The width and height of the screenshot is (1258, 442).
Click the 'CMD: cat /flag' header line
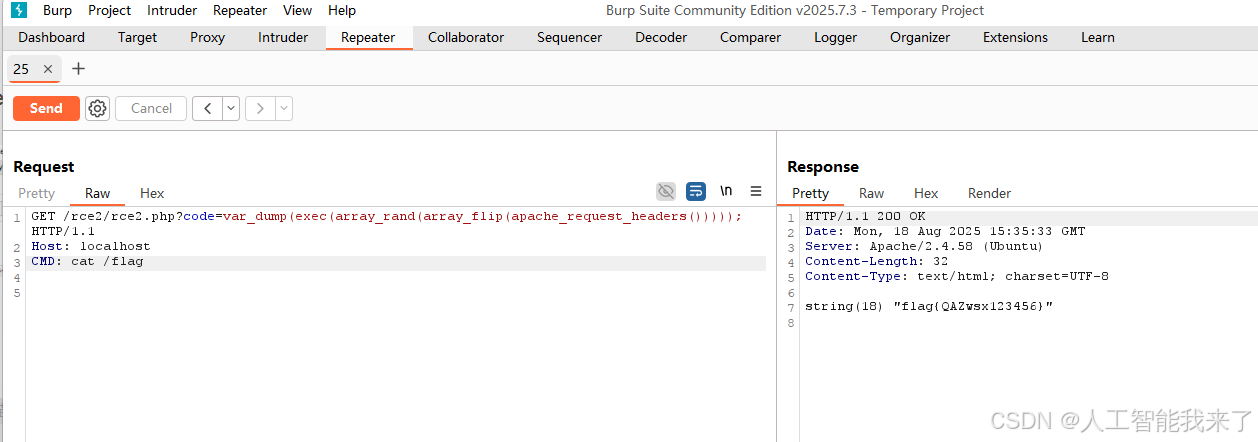point(87,261)
